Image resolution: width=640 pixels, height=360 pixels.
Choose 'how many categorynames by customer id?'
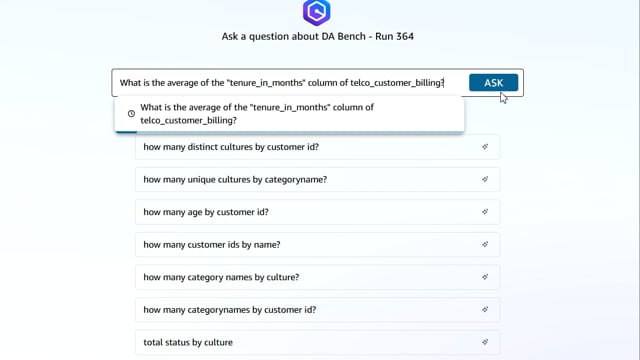pyautogui.click(x=317, y=310)
